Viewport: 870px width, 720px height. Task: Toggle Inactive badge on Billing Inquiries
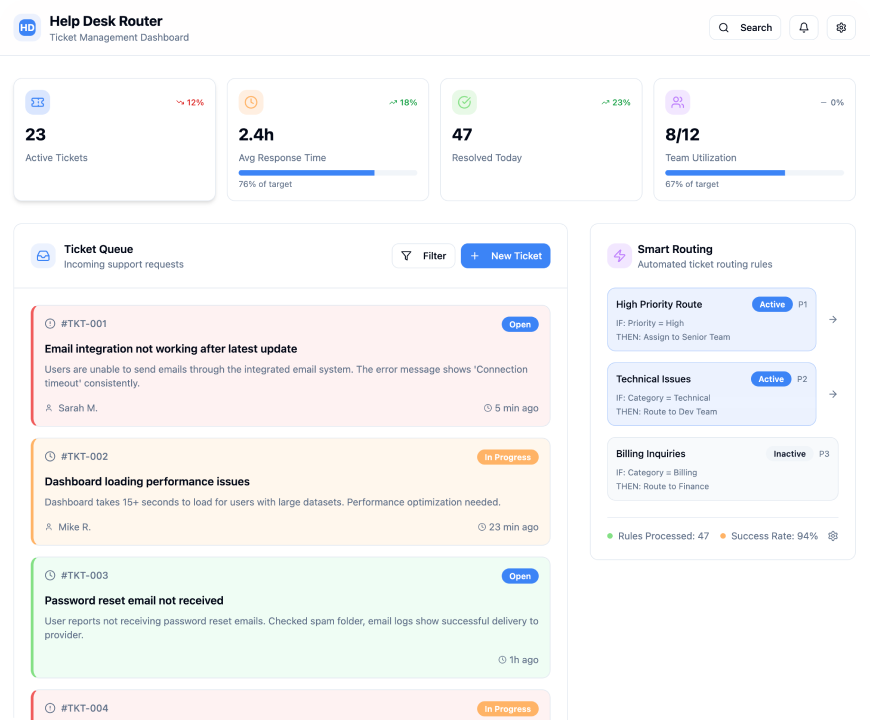(790, 454)
